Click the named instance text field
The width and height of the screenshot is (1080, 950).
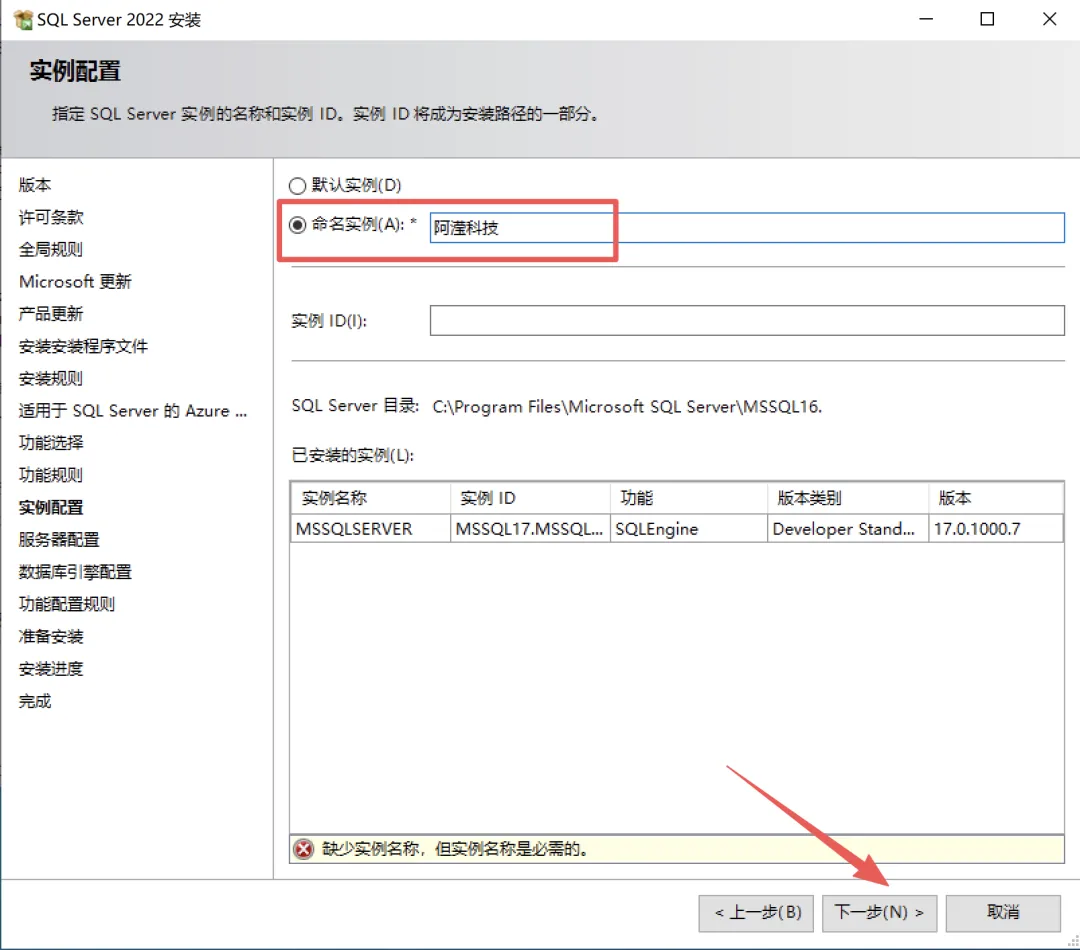tap(747, 228)
